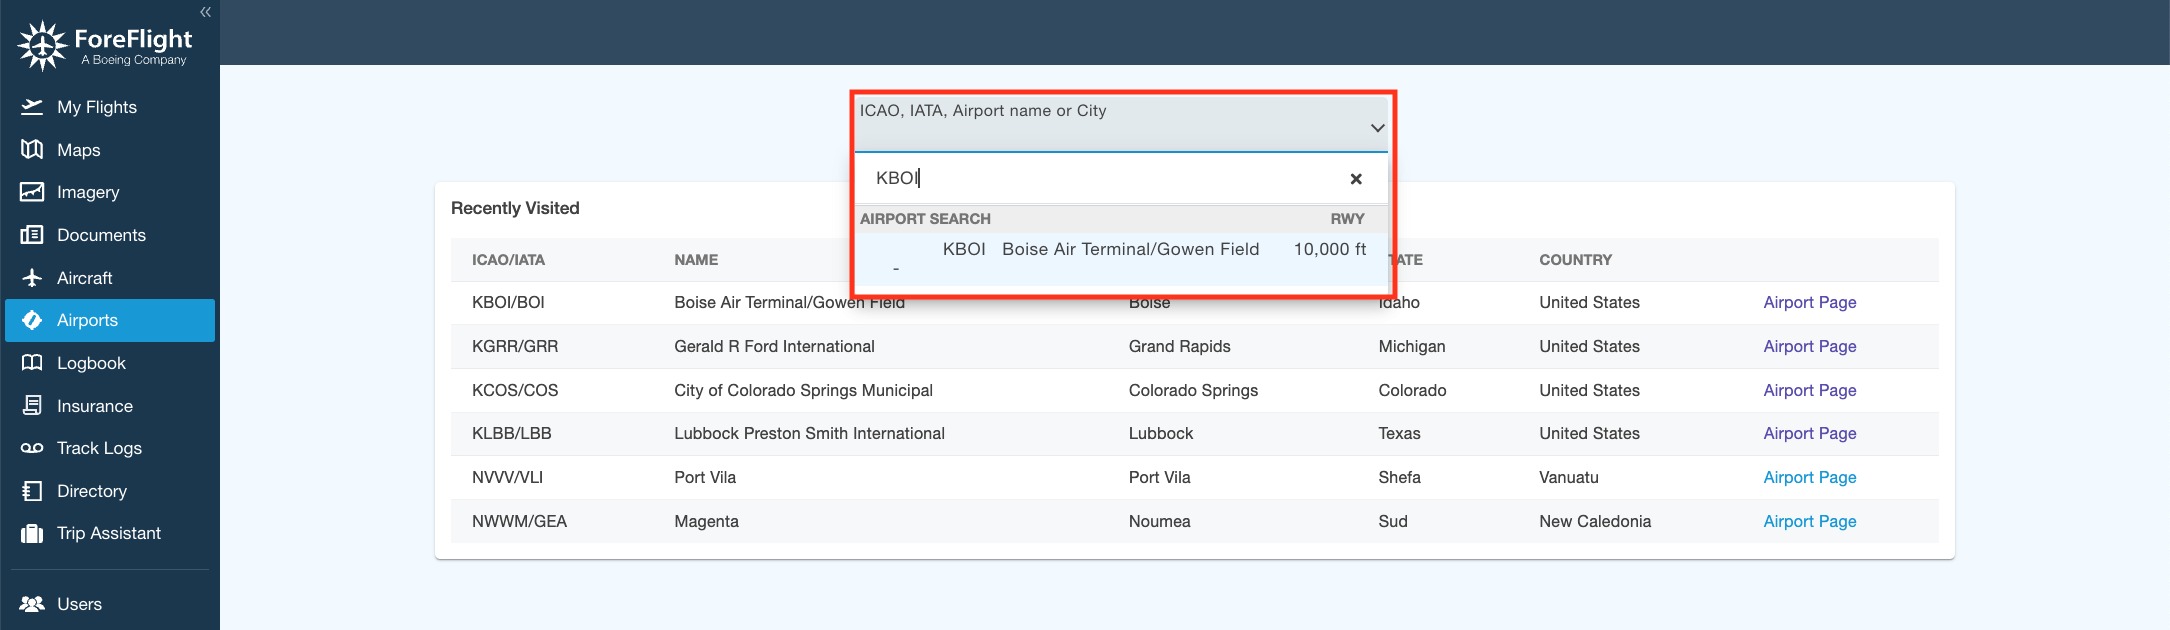The width and height of the screenshot is (2170, 630).
Task: Click the My Flights airplane icon
Action: 32,107
